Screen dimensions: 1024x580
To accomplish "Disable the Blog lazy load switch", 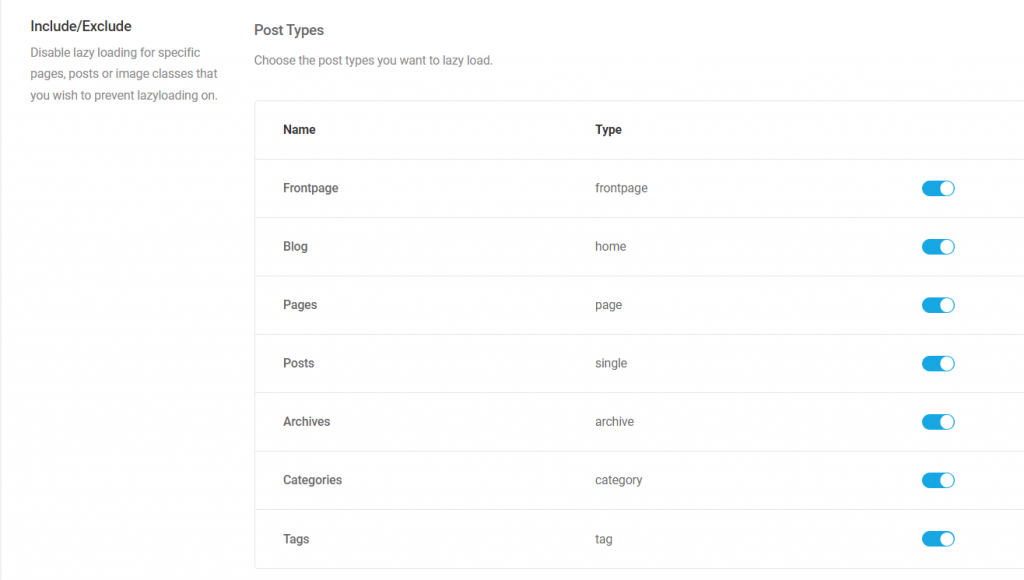I will tap(938, 246).
